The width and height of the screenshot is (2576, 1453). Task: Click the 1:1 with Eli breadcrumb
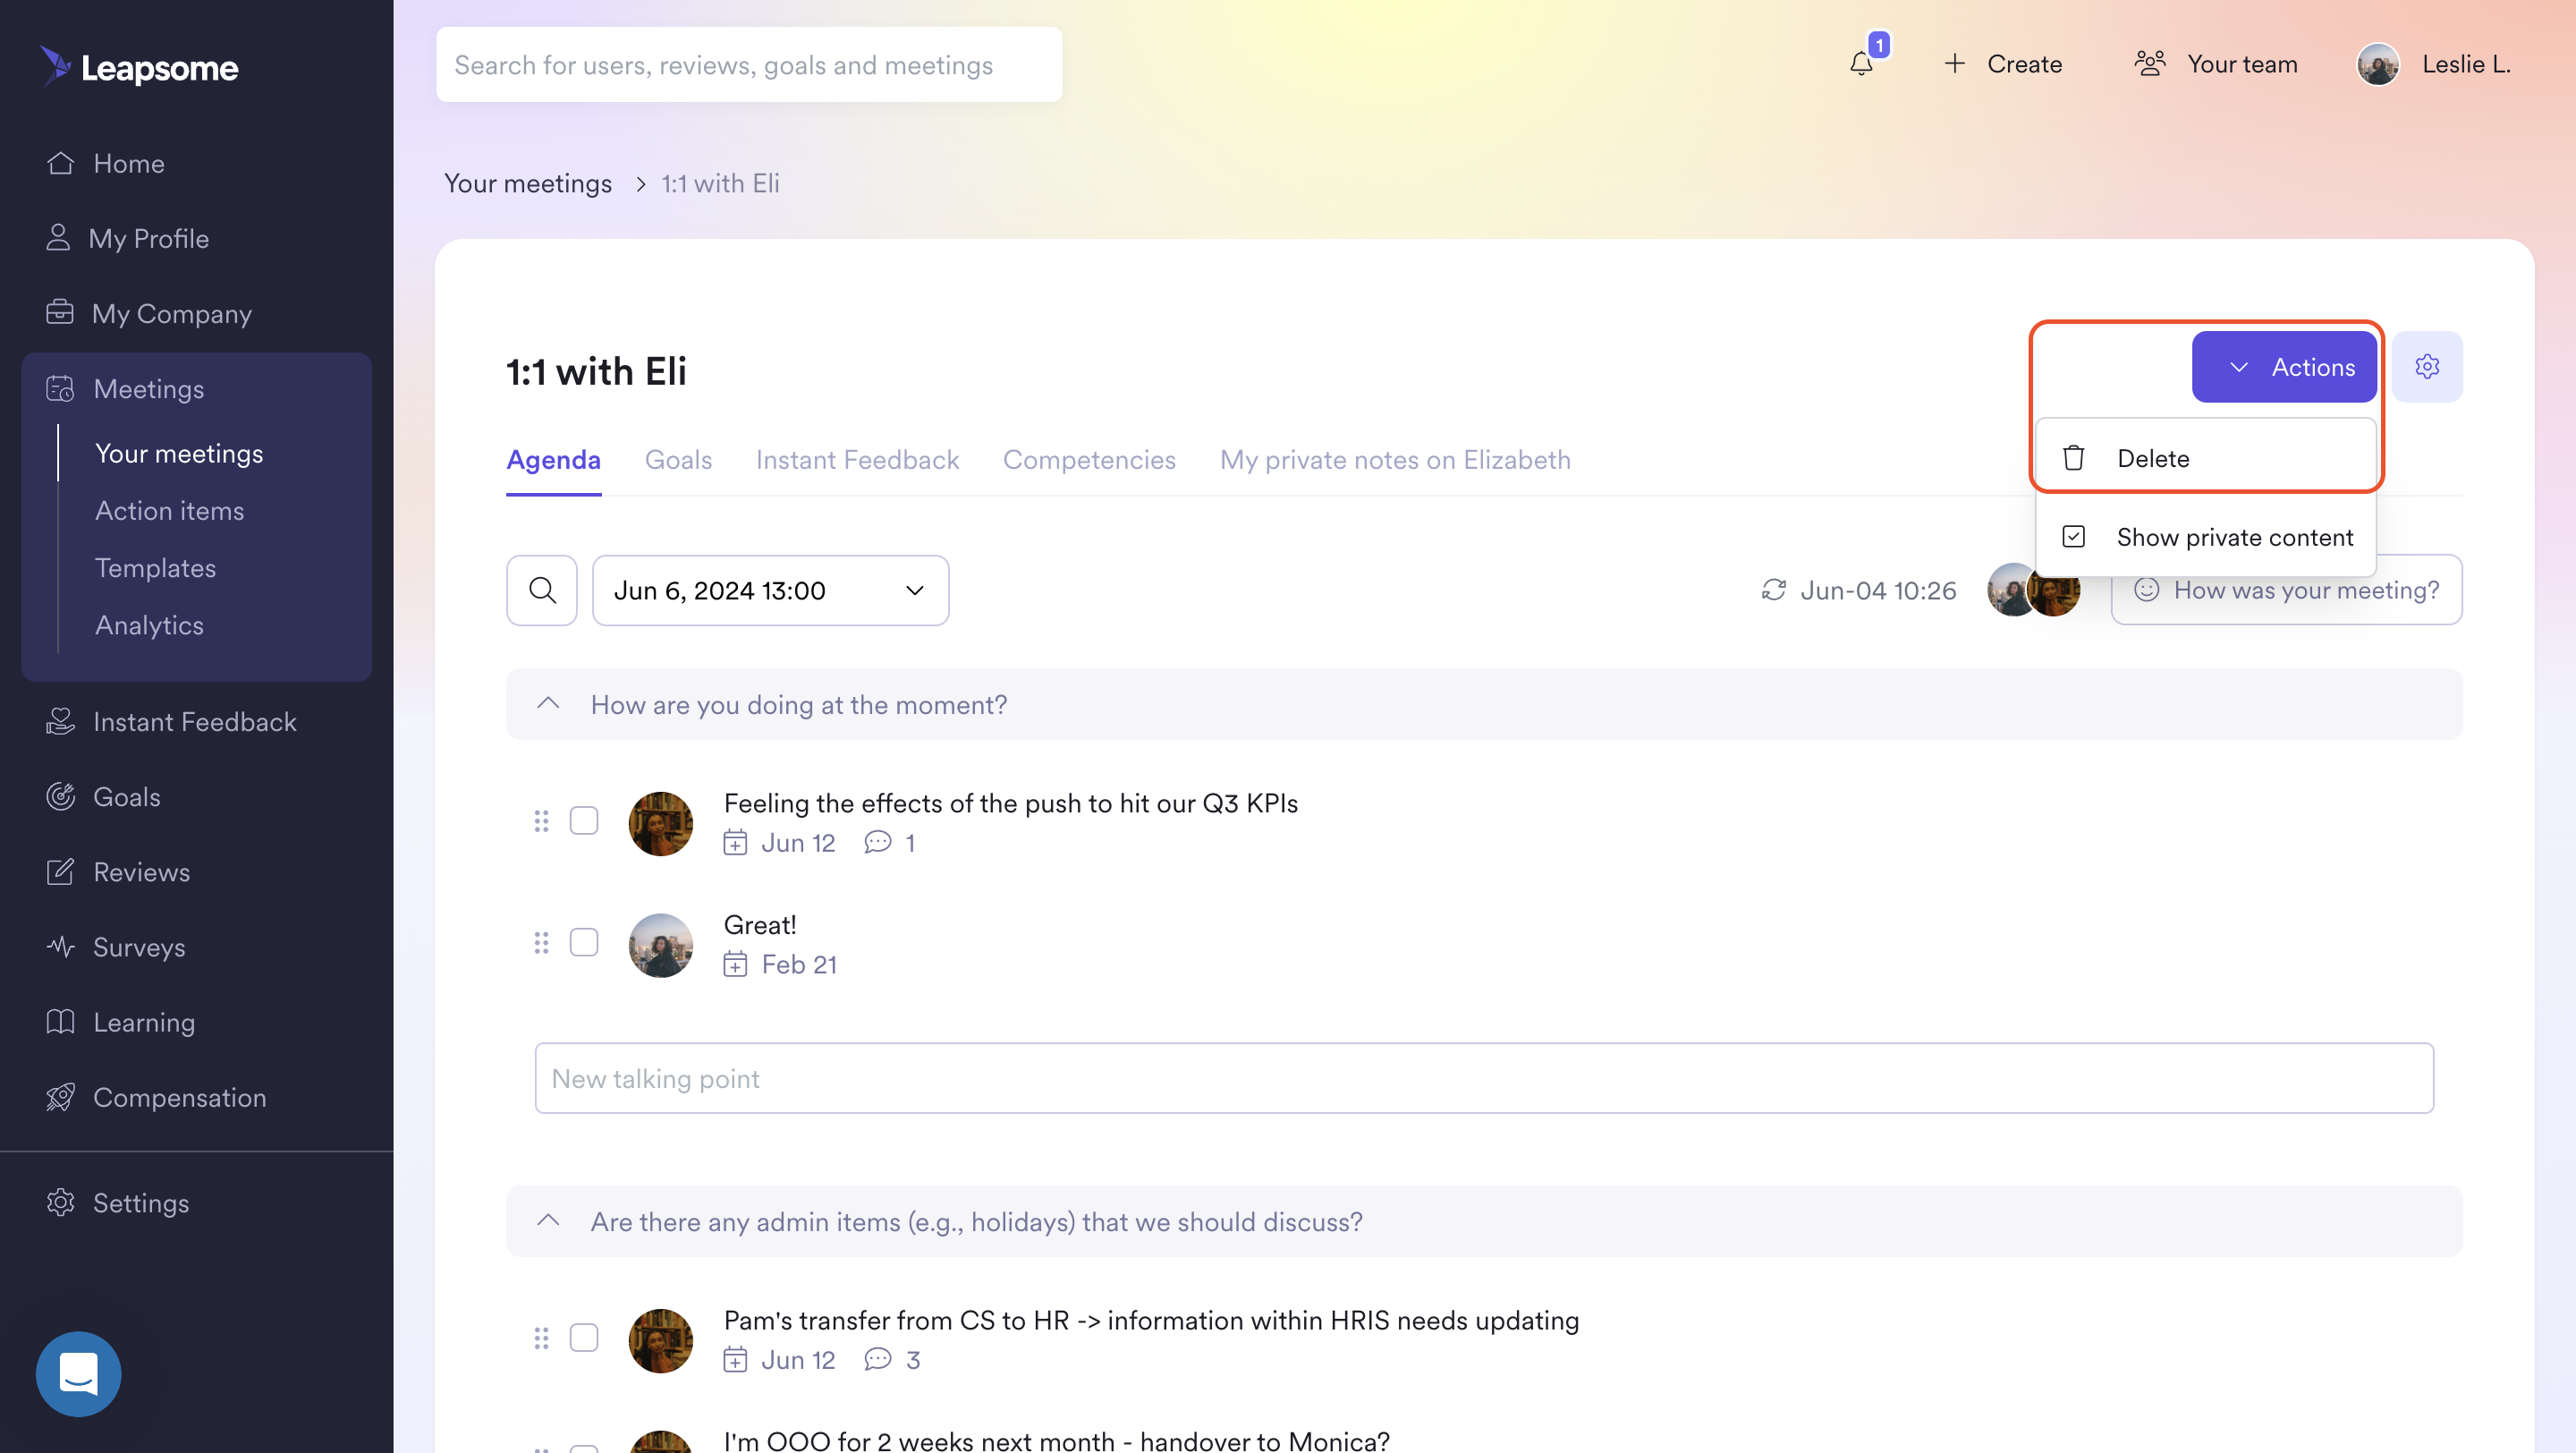720,184
